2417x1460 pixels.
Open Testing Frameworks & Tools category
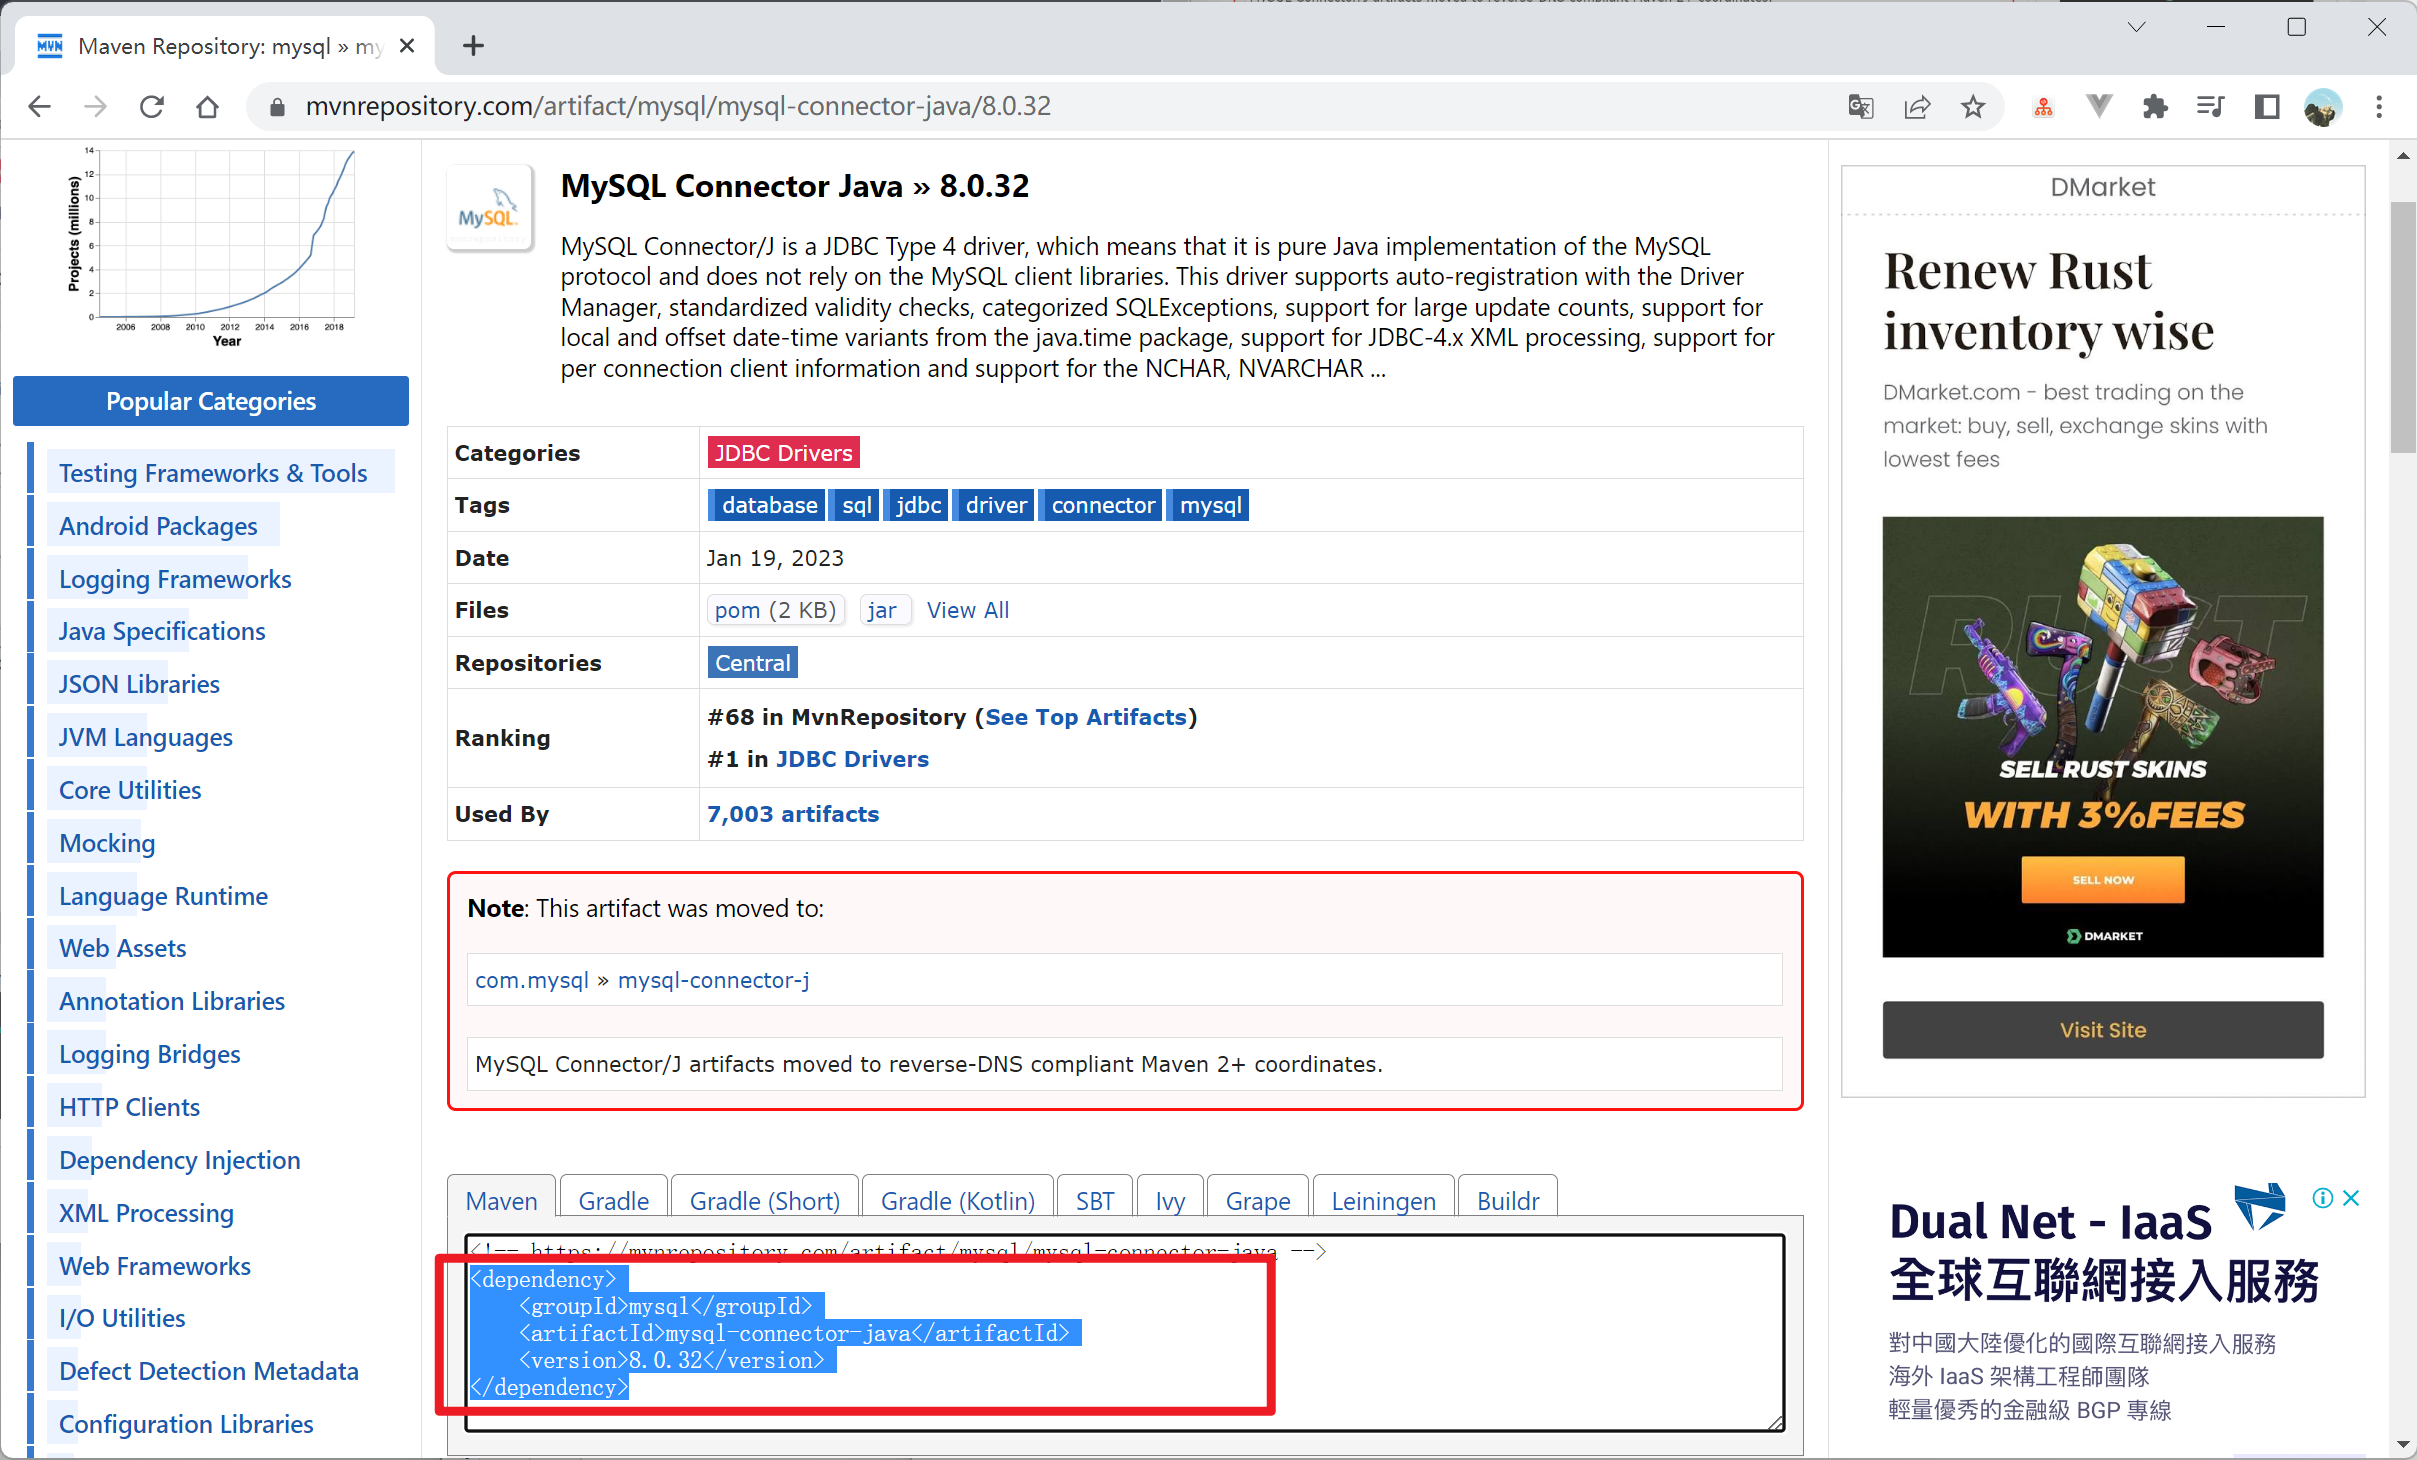tap(213, 473)
